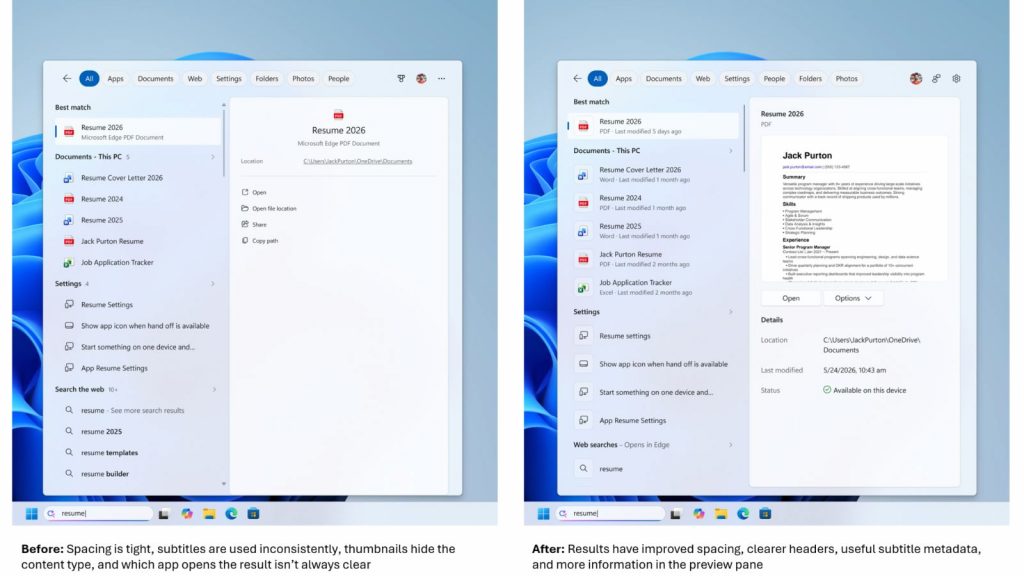Select the Folders tab in Before panel
Image resolution: width=1024 pixels, height=576 pixels.
[x=266, y=78]
